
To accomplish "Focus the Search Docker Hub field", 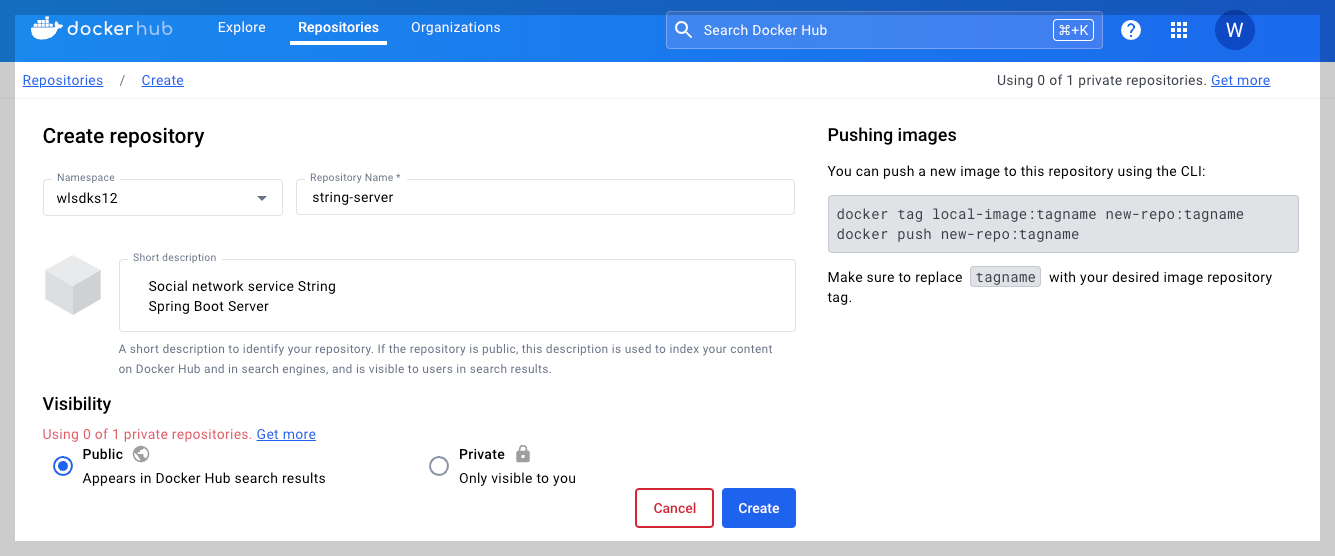I will (x=884, y=30).
